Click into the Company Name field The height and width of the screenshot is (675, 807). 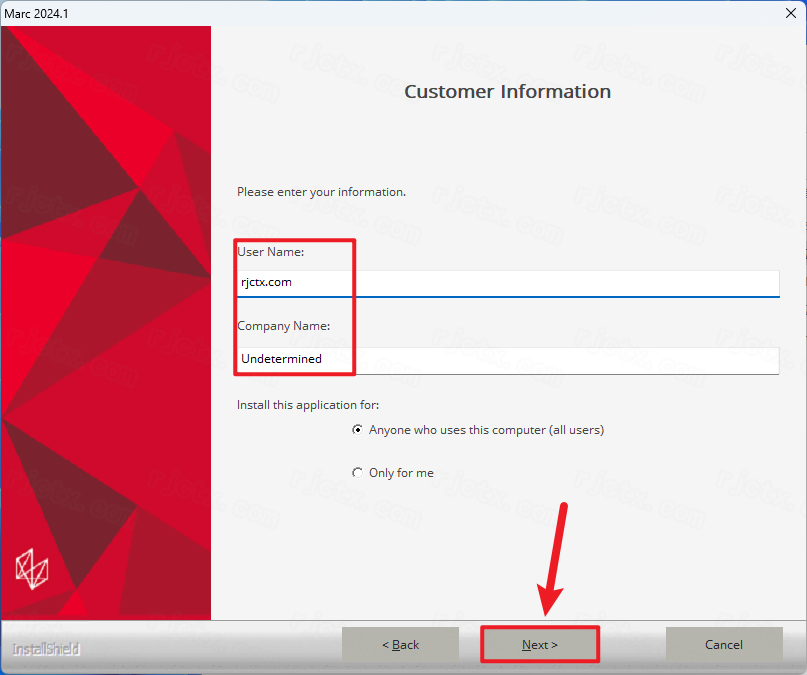[508, 360]
